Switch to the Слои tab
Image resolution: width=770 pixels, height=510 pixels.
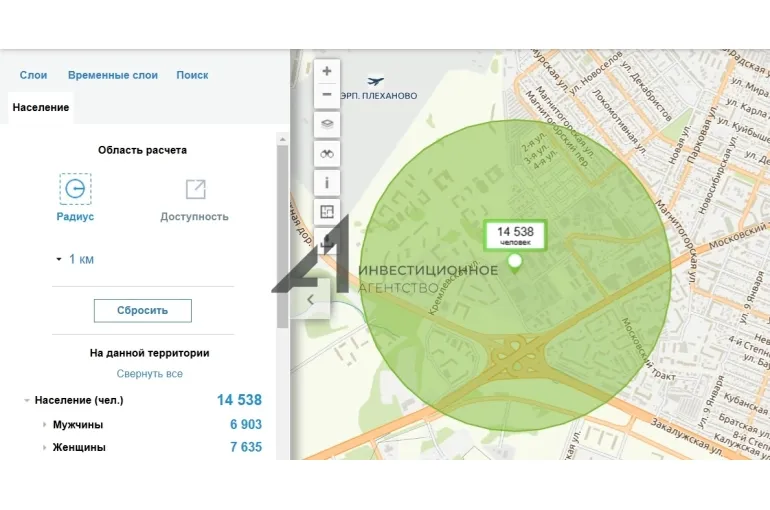[x=33, y=75]
